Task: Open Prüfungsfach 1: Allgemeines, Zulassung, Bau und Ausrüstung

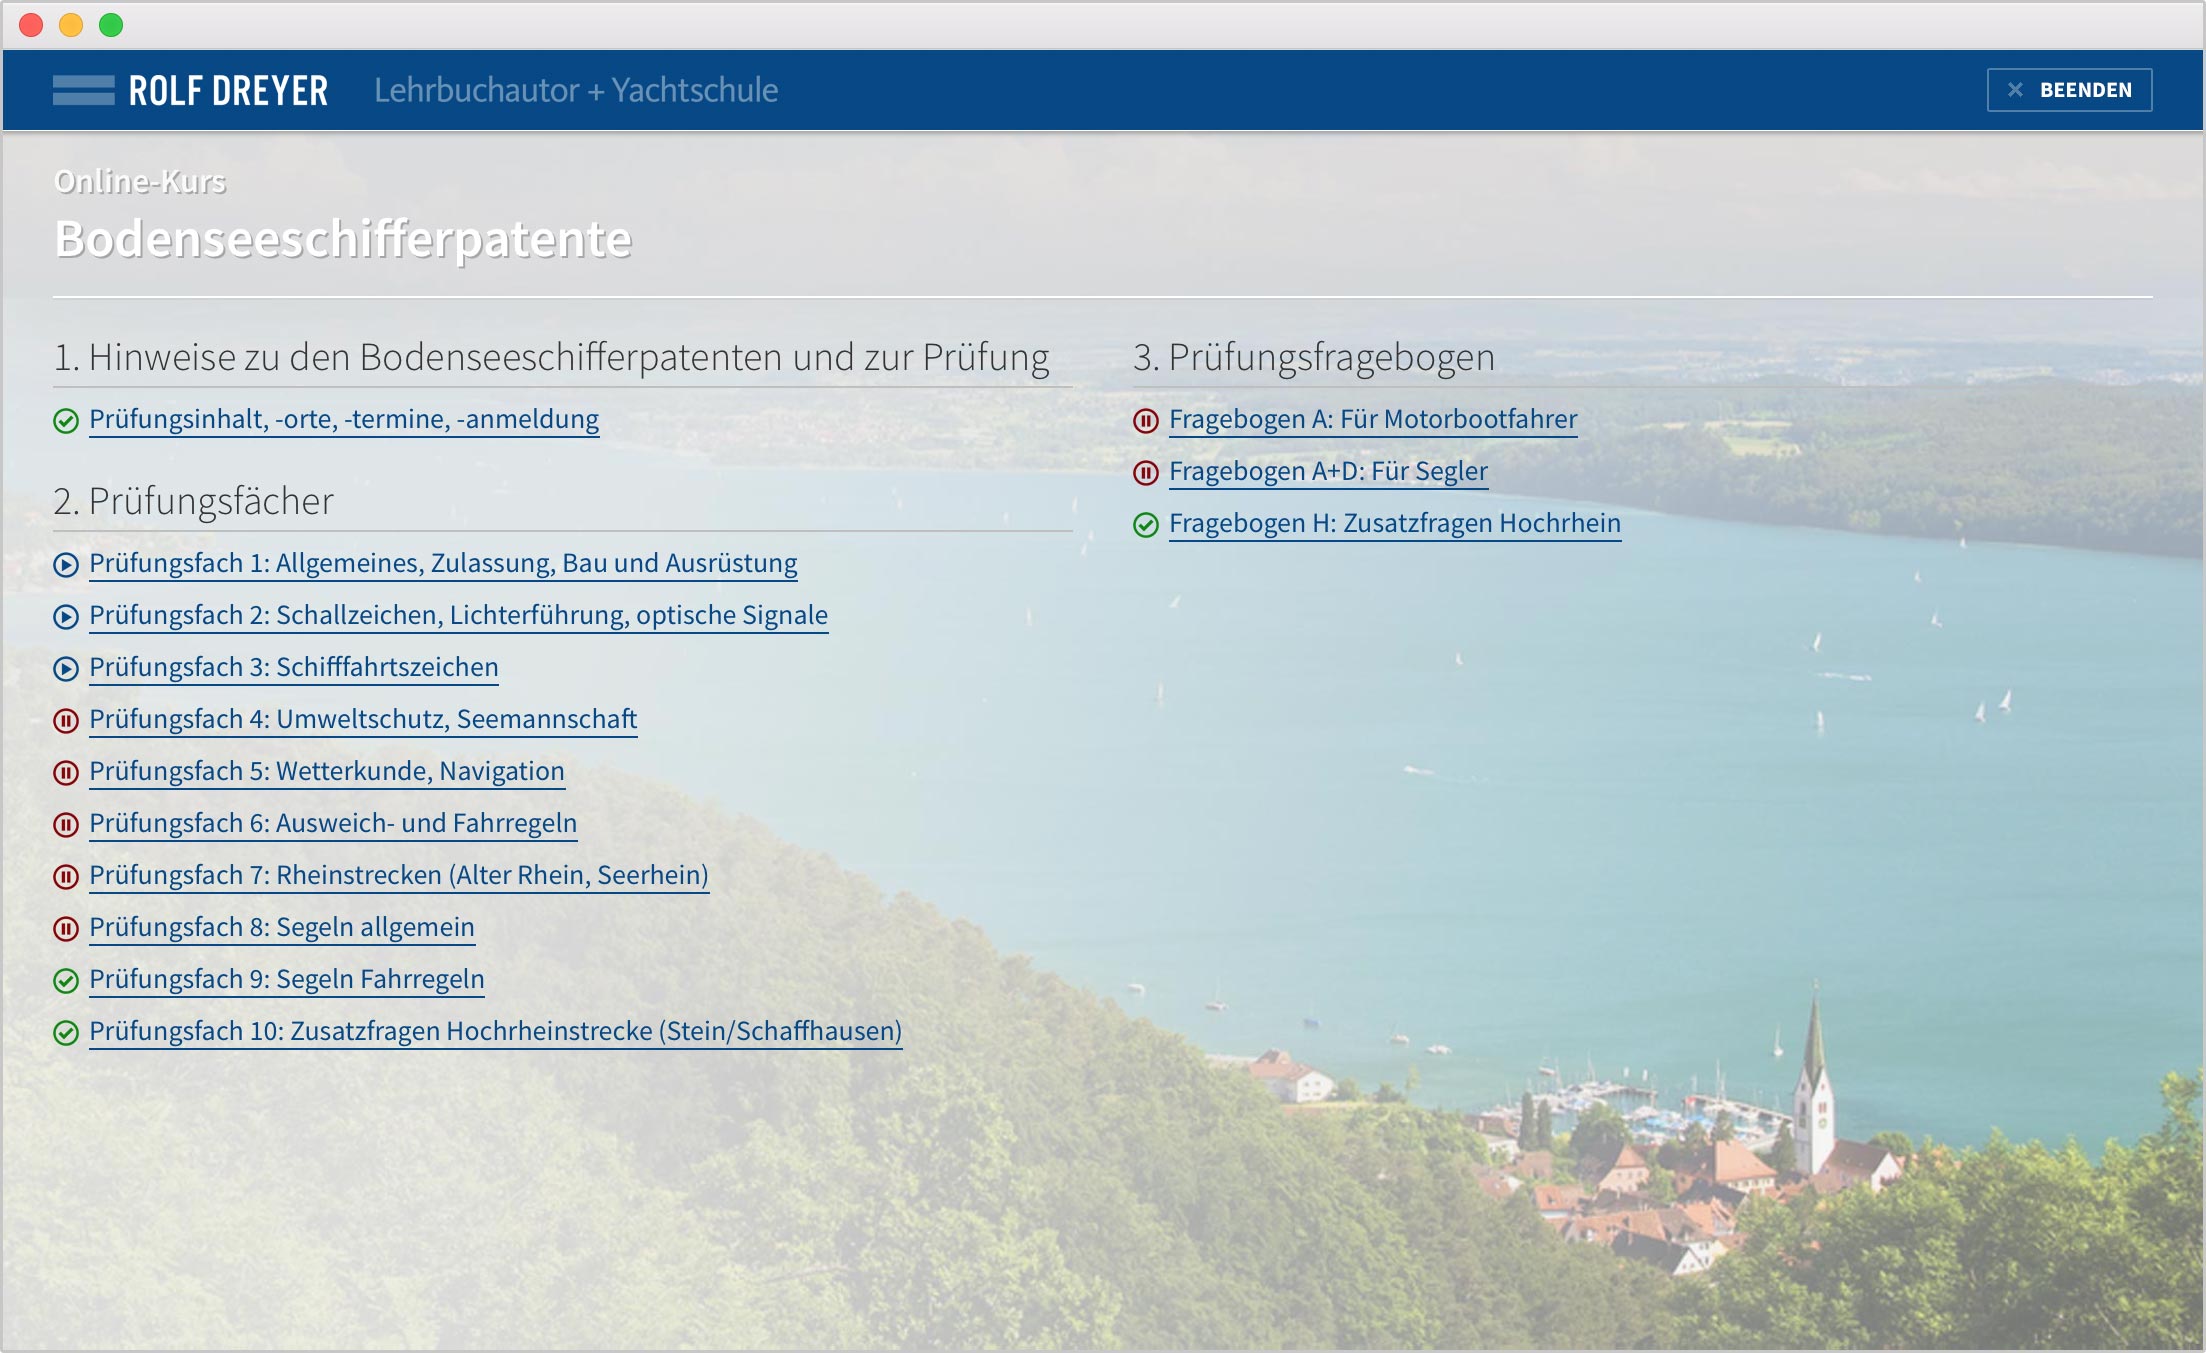Action: 443,563
